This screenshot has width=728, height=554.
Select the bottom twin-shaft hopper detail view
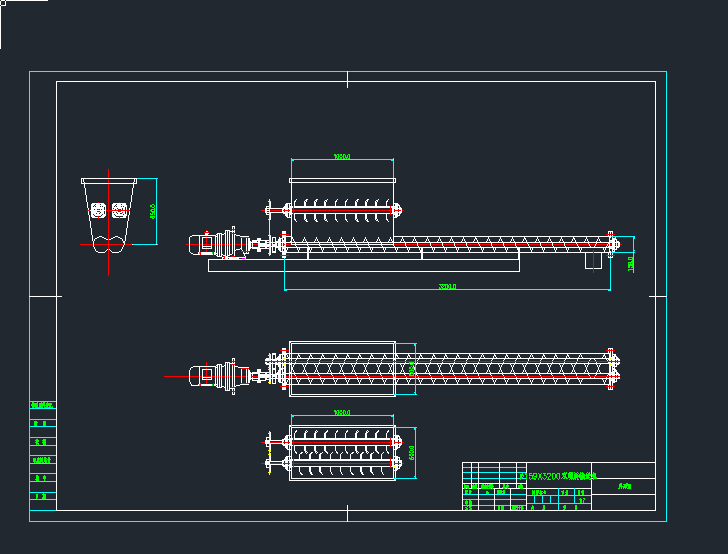click(342, 452)
